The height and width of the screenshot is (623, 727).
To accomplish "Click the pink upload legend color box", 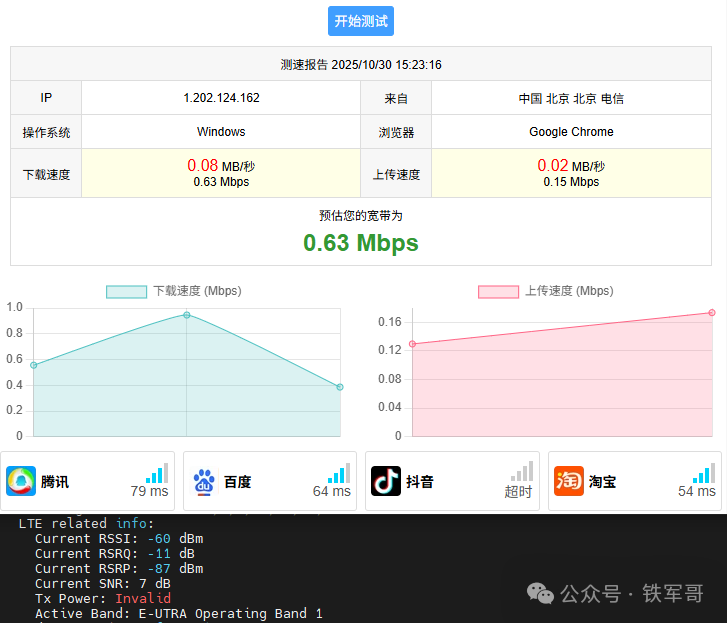I will (x=498, y=291).
